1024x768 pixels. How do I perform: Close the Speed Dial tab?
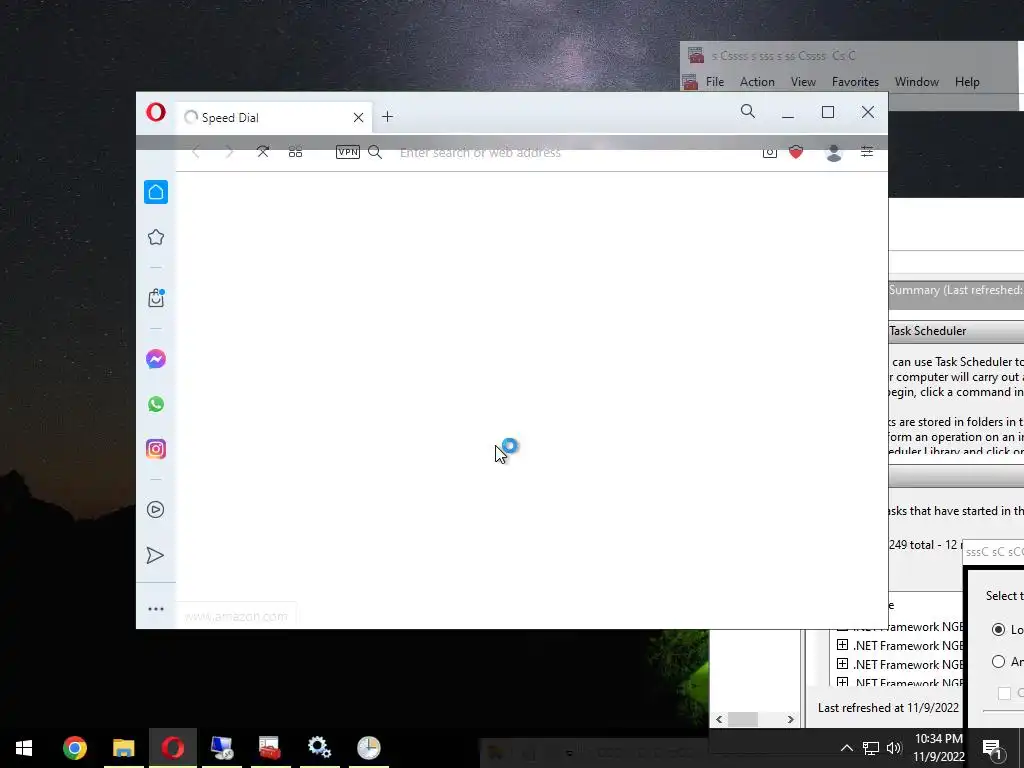click(358, 118)
